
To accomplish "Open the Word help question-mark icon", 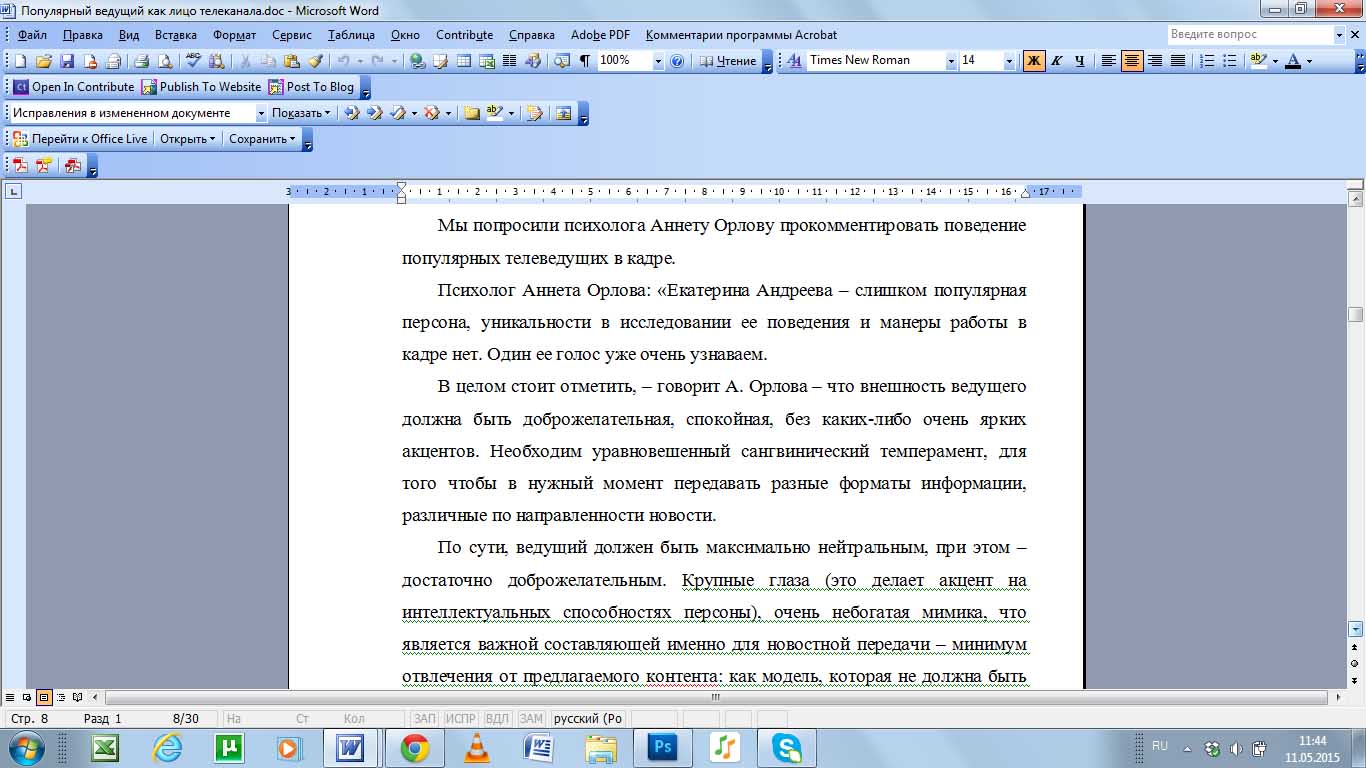I will pyautogui.click(x=677, y=61).
